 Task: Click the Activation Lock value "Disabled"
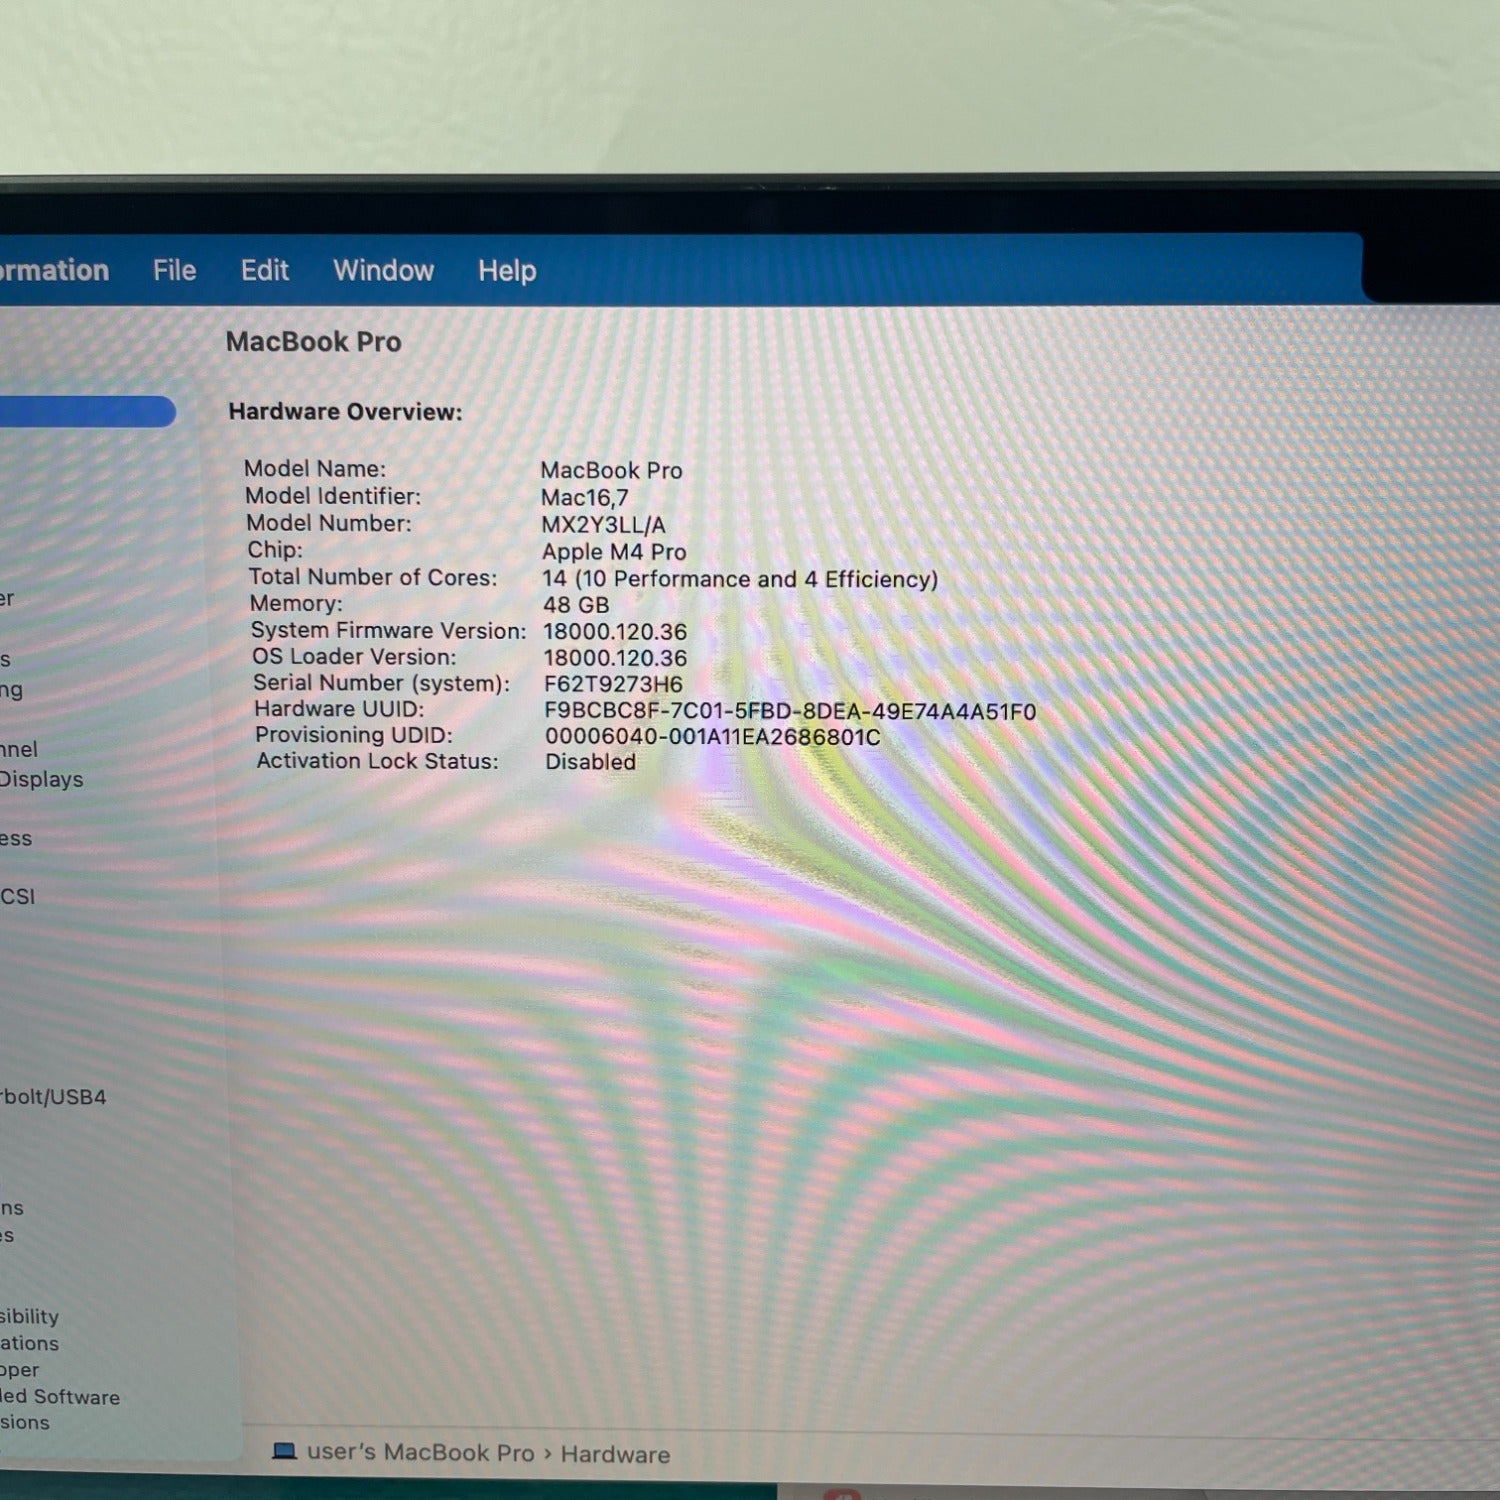(x=591, y=762)
